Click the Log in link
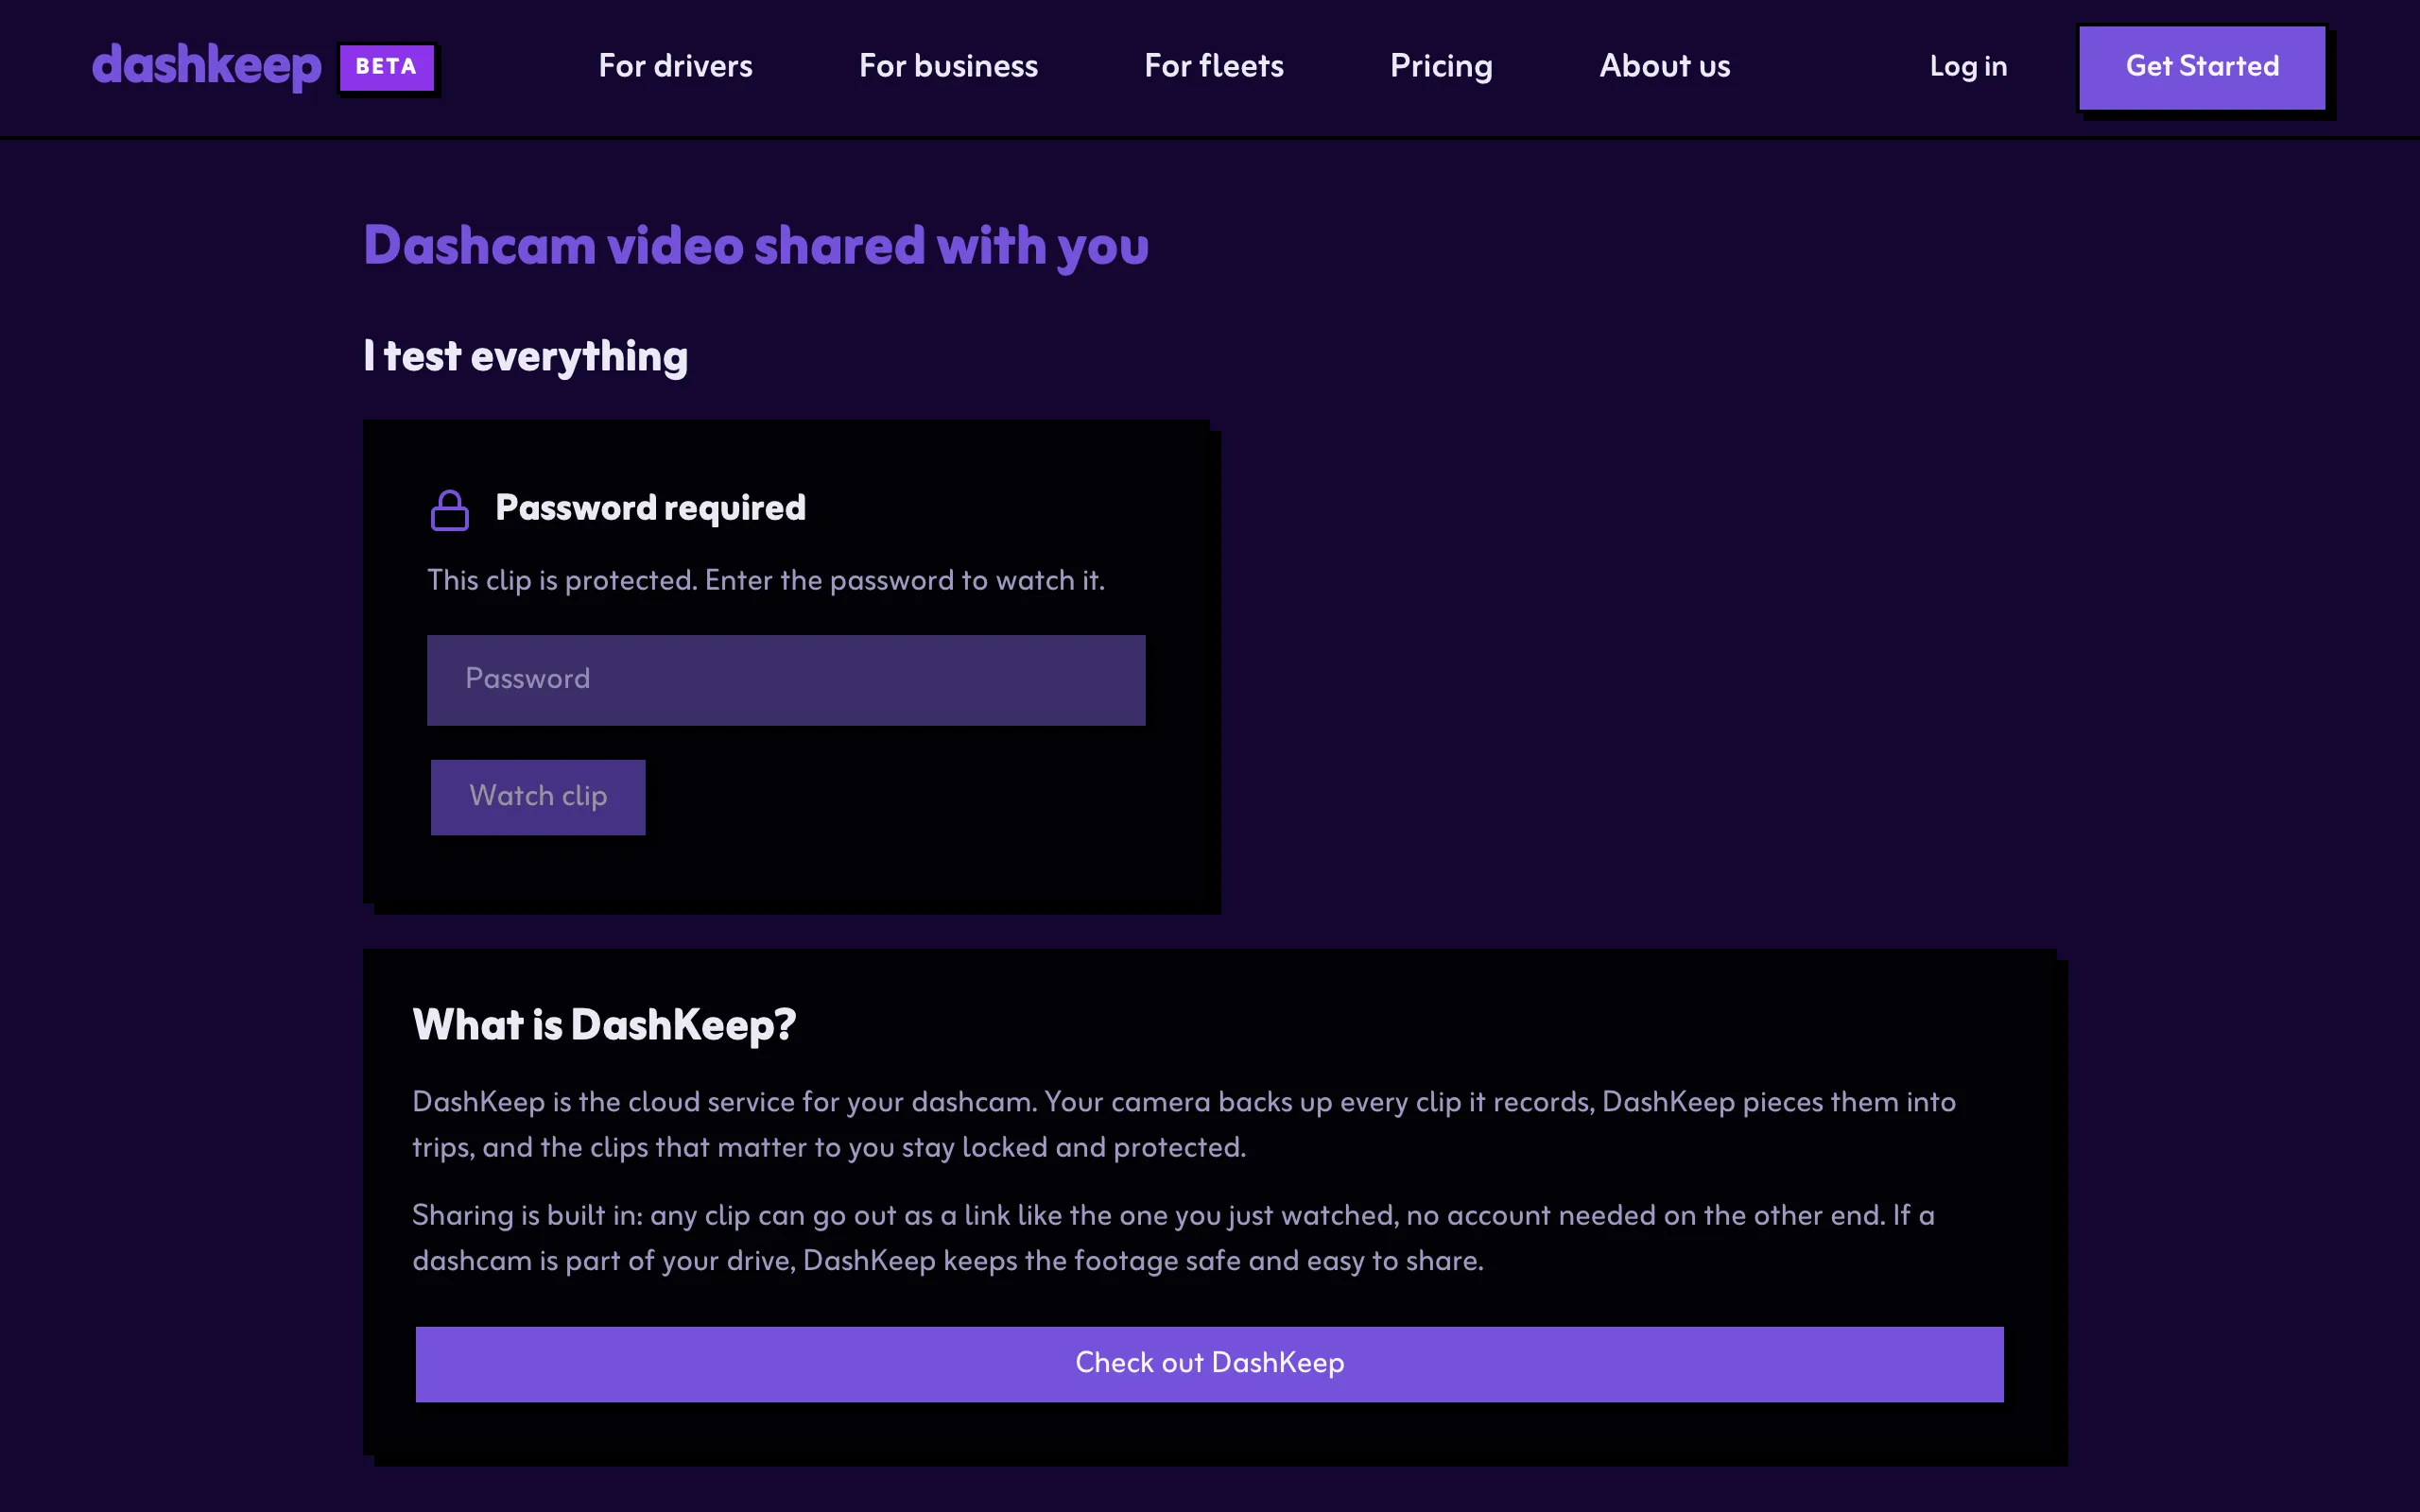The image size is (2420, 1512). (x=1968, y=66)
